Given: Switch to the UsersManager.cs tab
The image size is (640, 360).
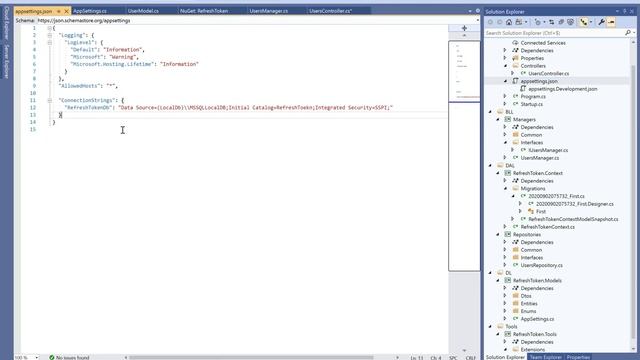Looking at the screenshot, I should [269, 11].
